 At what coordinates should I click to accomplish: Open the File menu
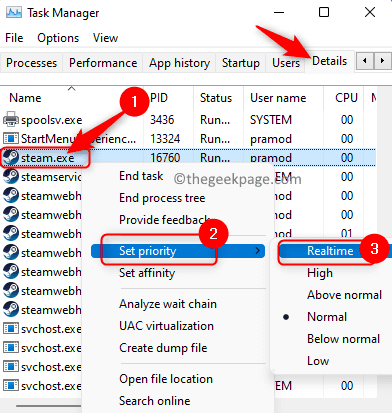[x=14, y=38]
